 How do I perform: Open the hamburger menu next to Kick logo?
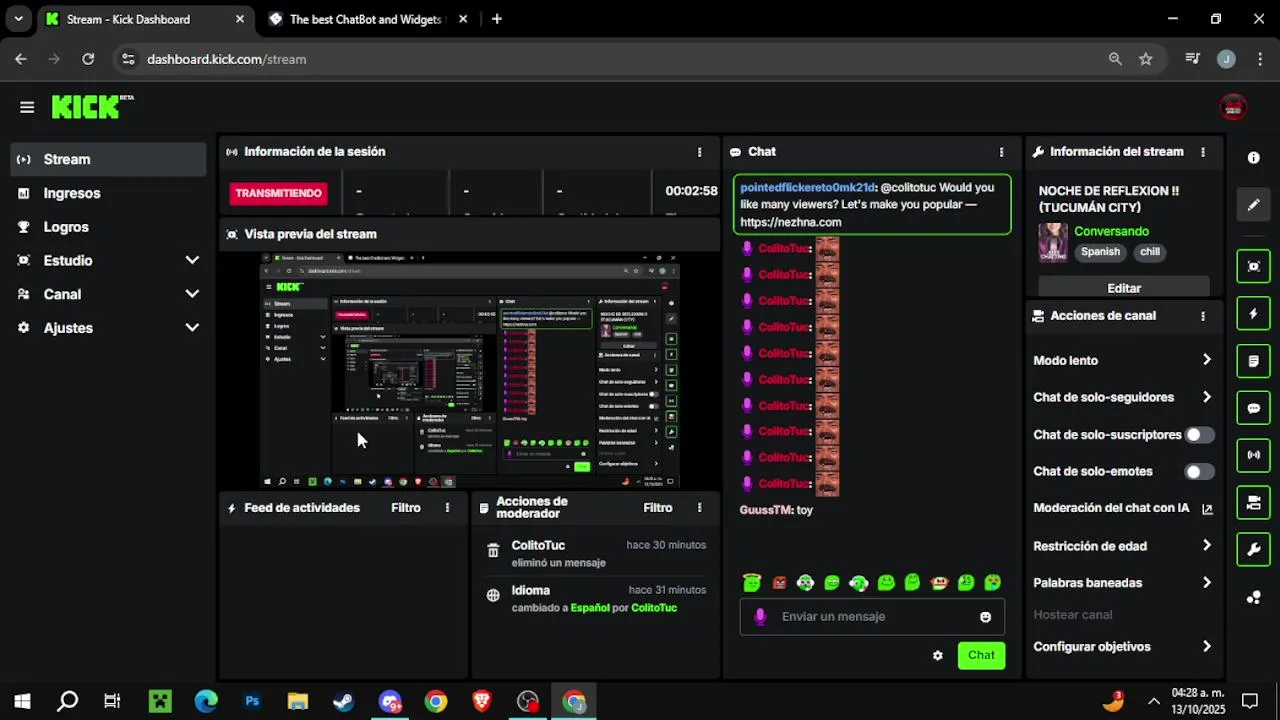[27, 107]
